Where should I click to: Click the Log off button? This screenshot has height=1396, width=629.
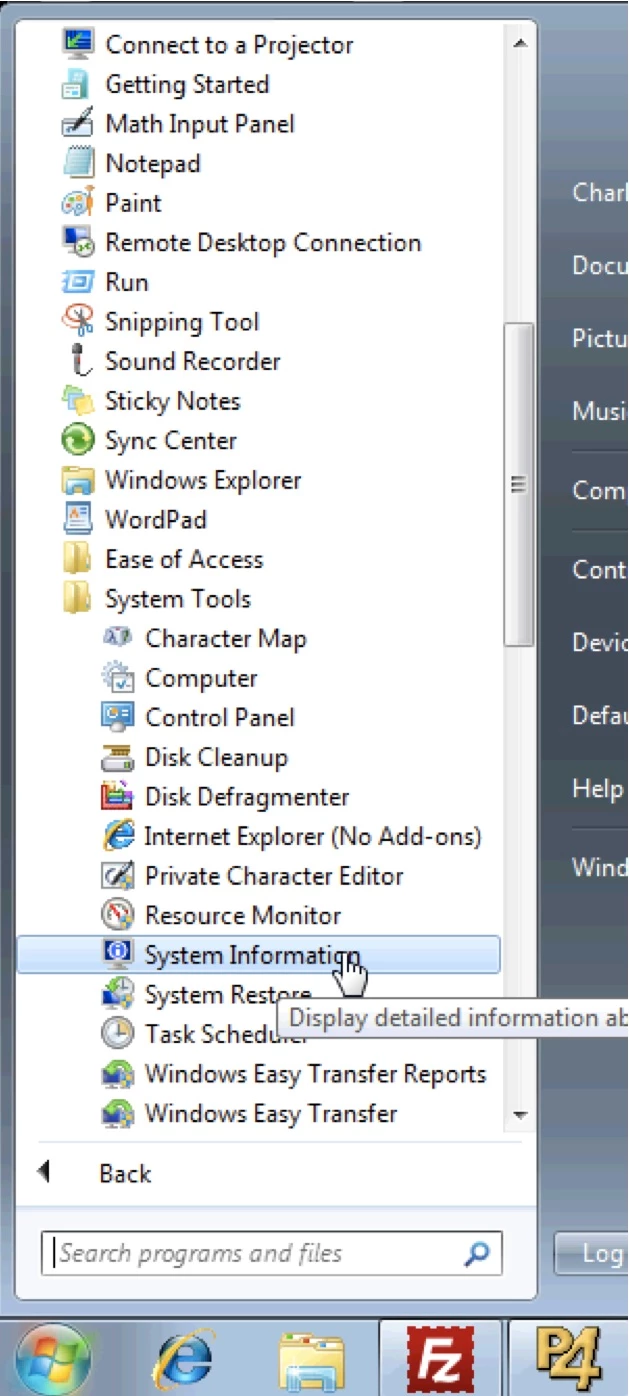pos(591,1253)
